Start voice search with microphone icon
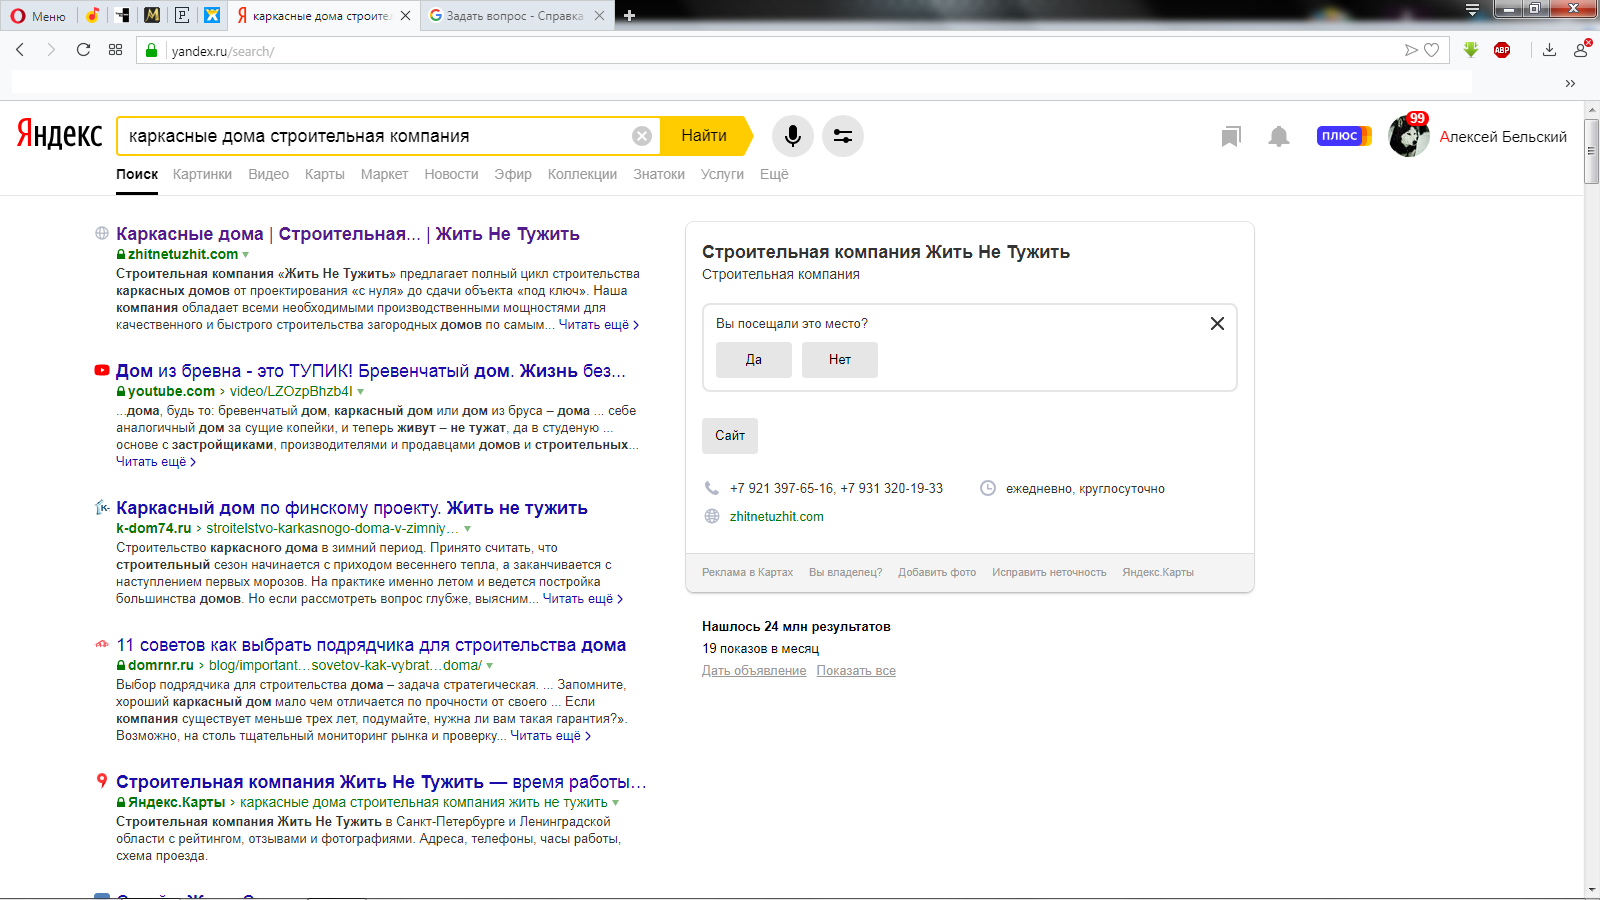 pos(793,136)
